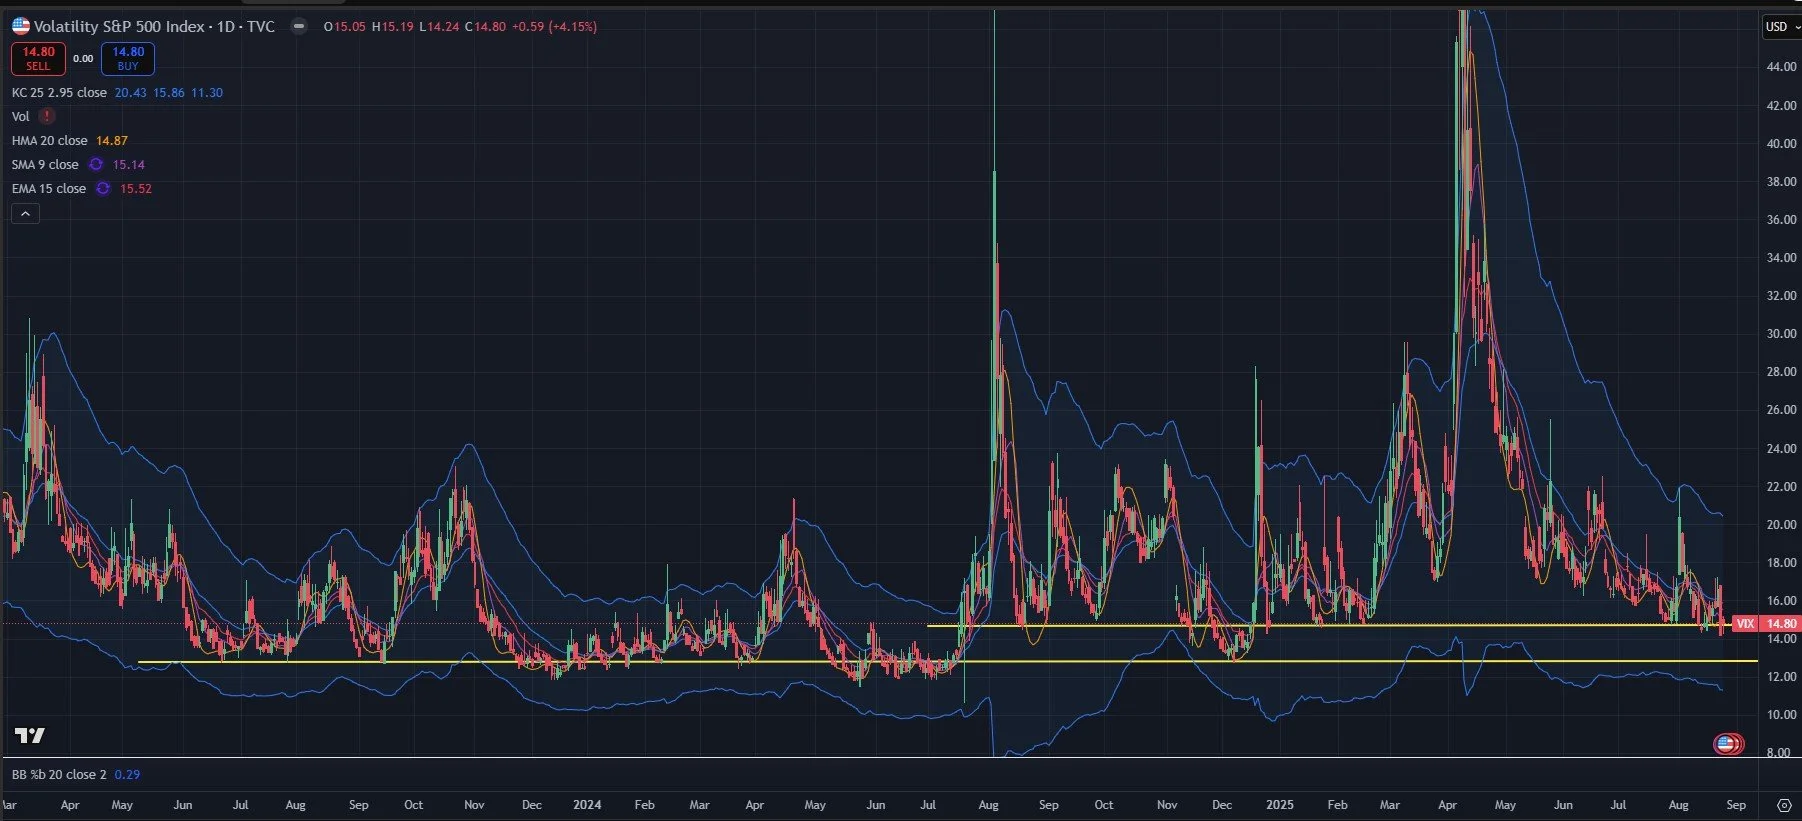Click the market status dash icon
Image resolution: width=1802 pixels, height=821 pixels.
pyautogui.click(x=299, y=26)
